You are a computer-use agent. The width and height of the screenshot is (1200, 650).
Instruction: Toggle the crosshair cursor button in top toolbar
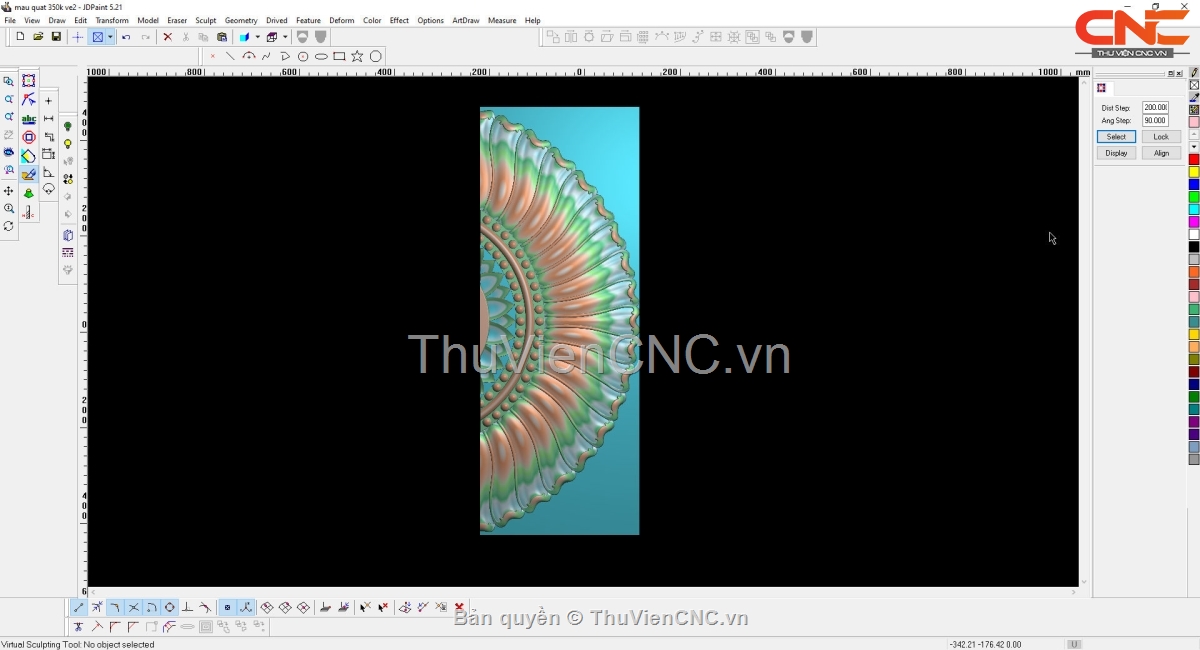click(77, 37)
